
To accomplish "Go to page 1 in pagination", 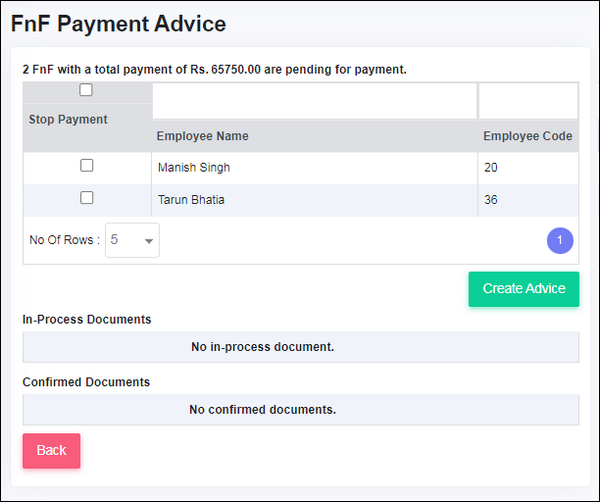I will point(560,241).
